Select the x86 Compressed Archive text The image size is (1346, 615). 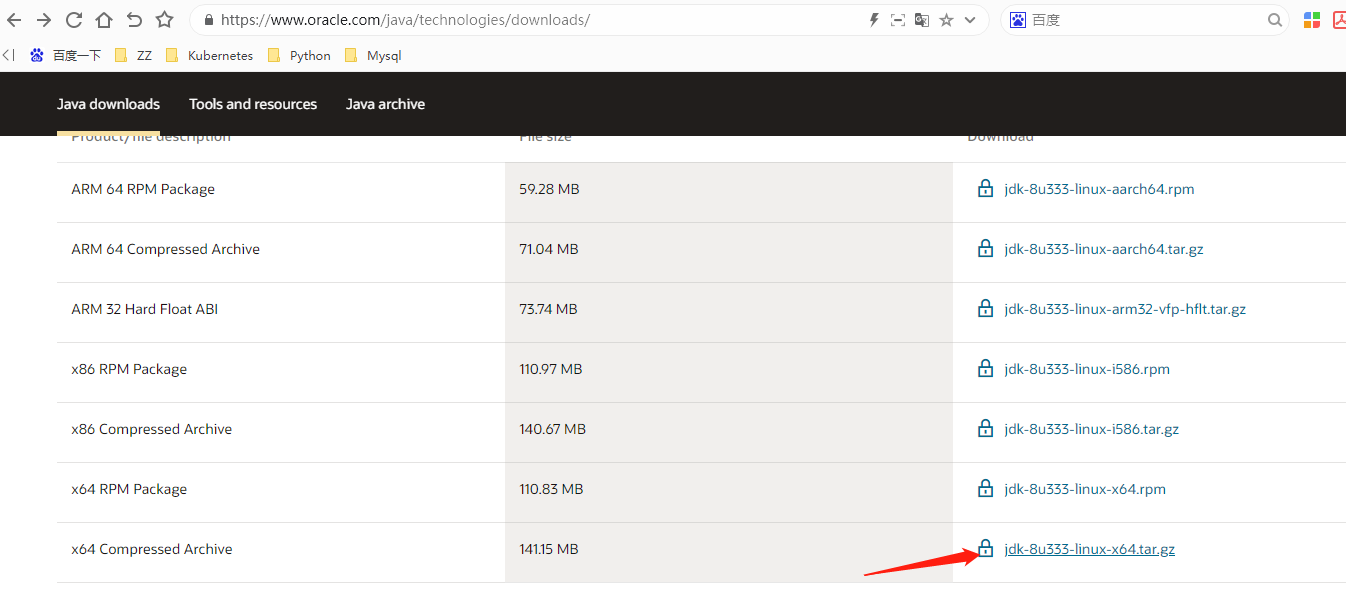tap(152, 429)
